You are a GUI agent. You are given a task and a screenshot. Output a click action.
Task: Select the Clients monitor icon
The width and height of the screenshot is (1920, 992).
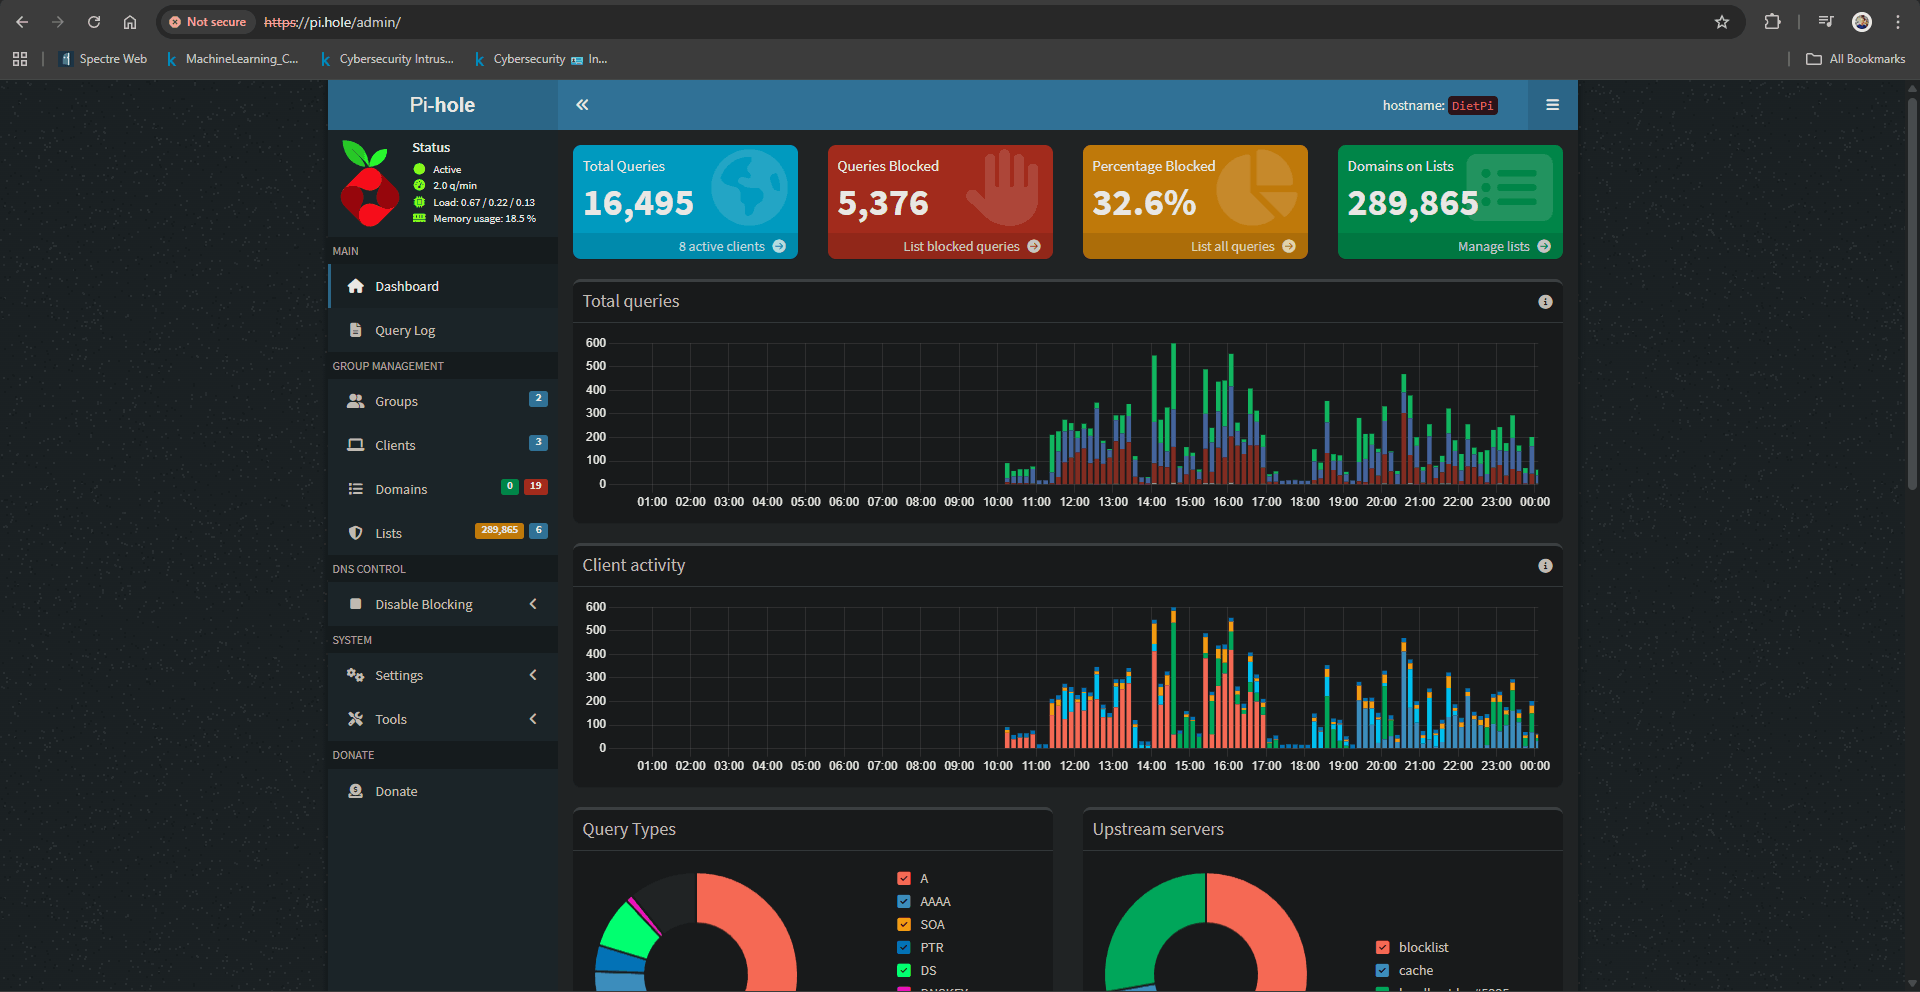click(x=356, y=444)
